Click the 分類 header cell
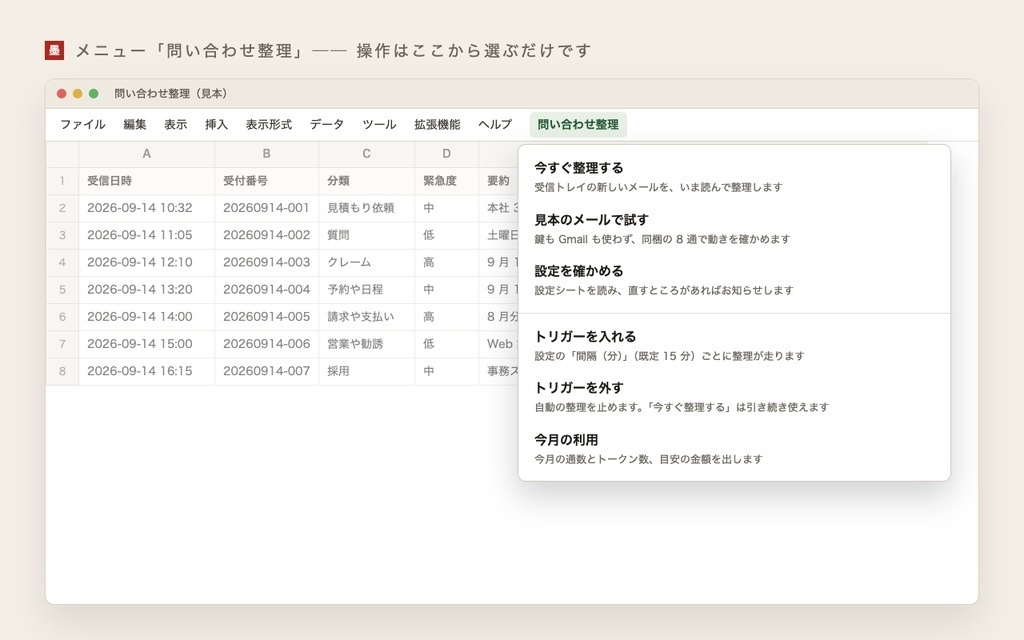Viewport: 1024px width, 640px height. 366,181
